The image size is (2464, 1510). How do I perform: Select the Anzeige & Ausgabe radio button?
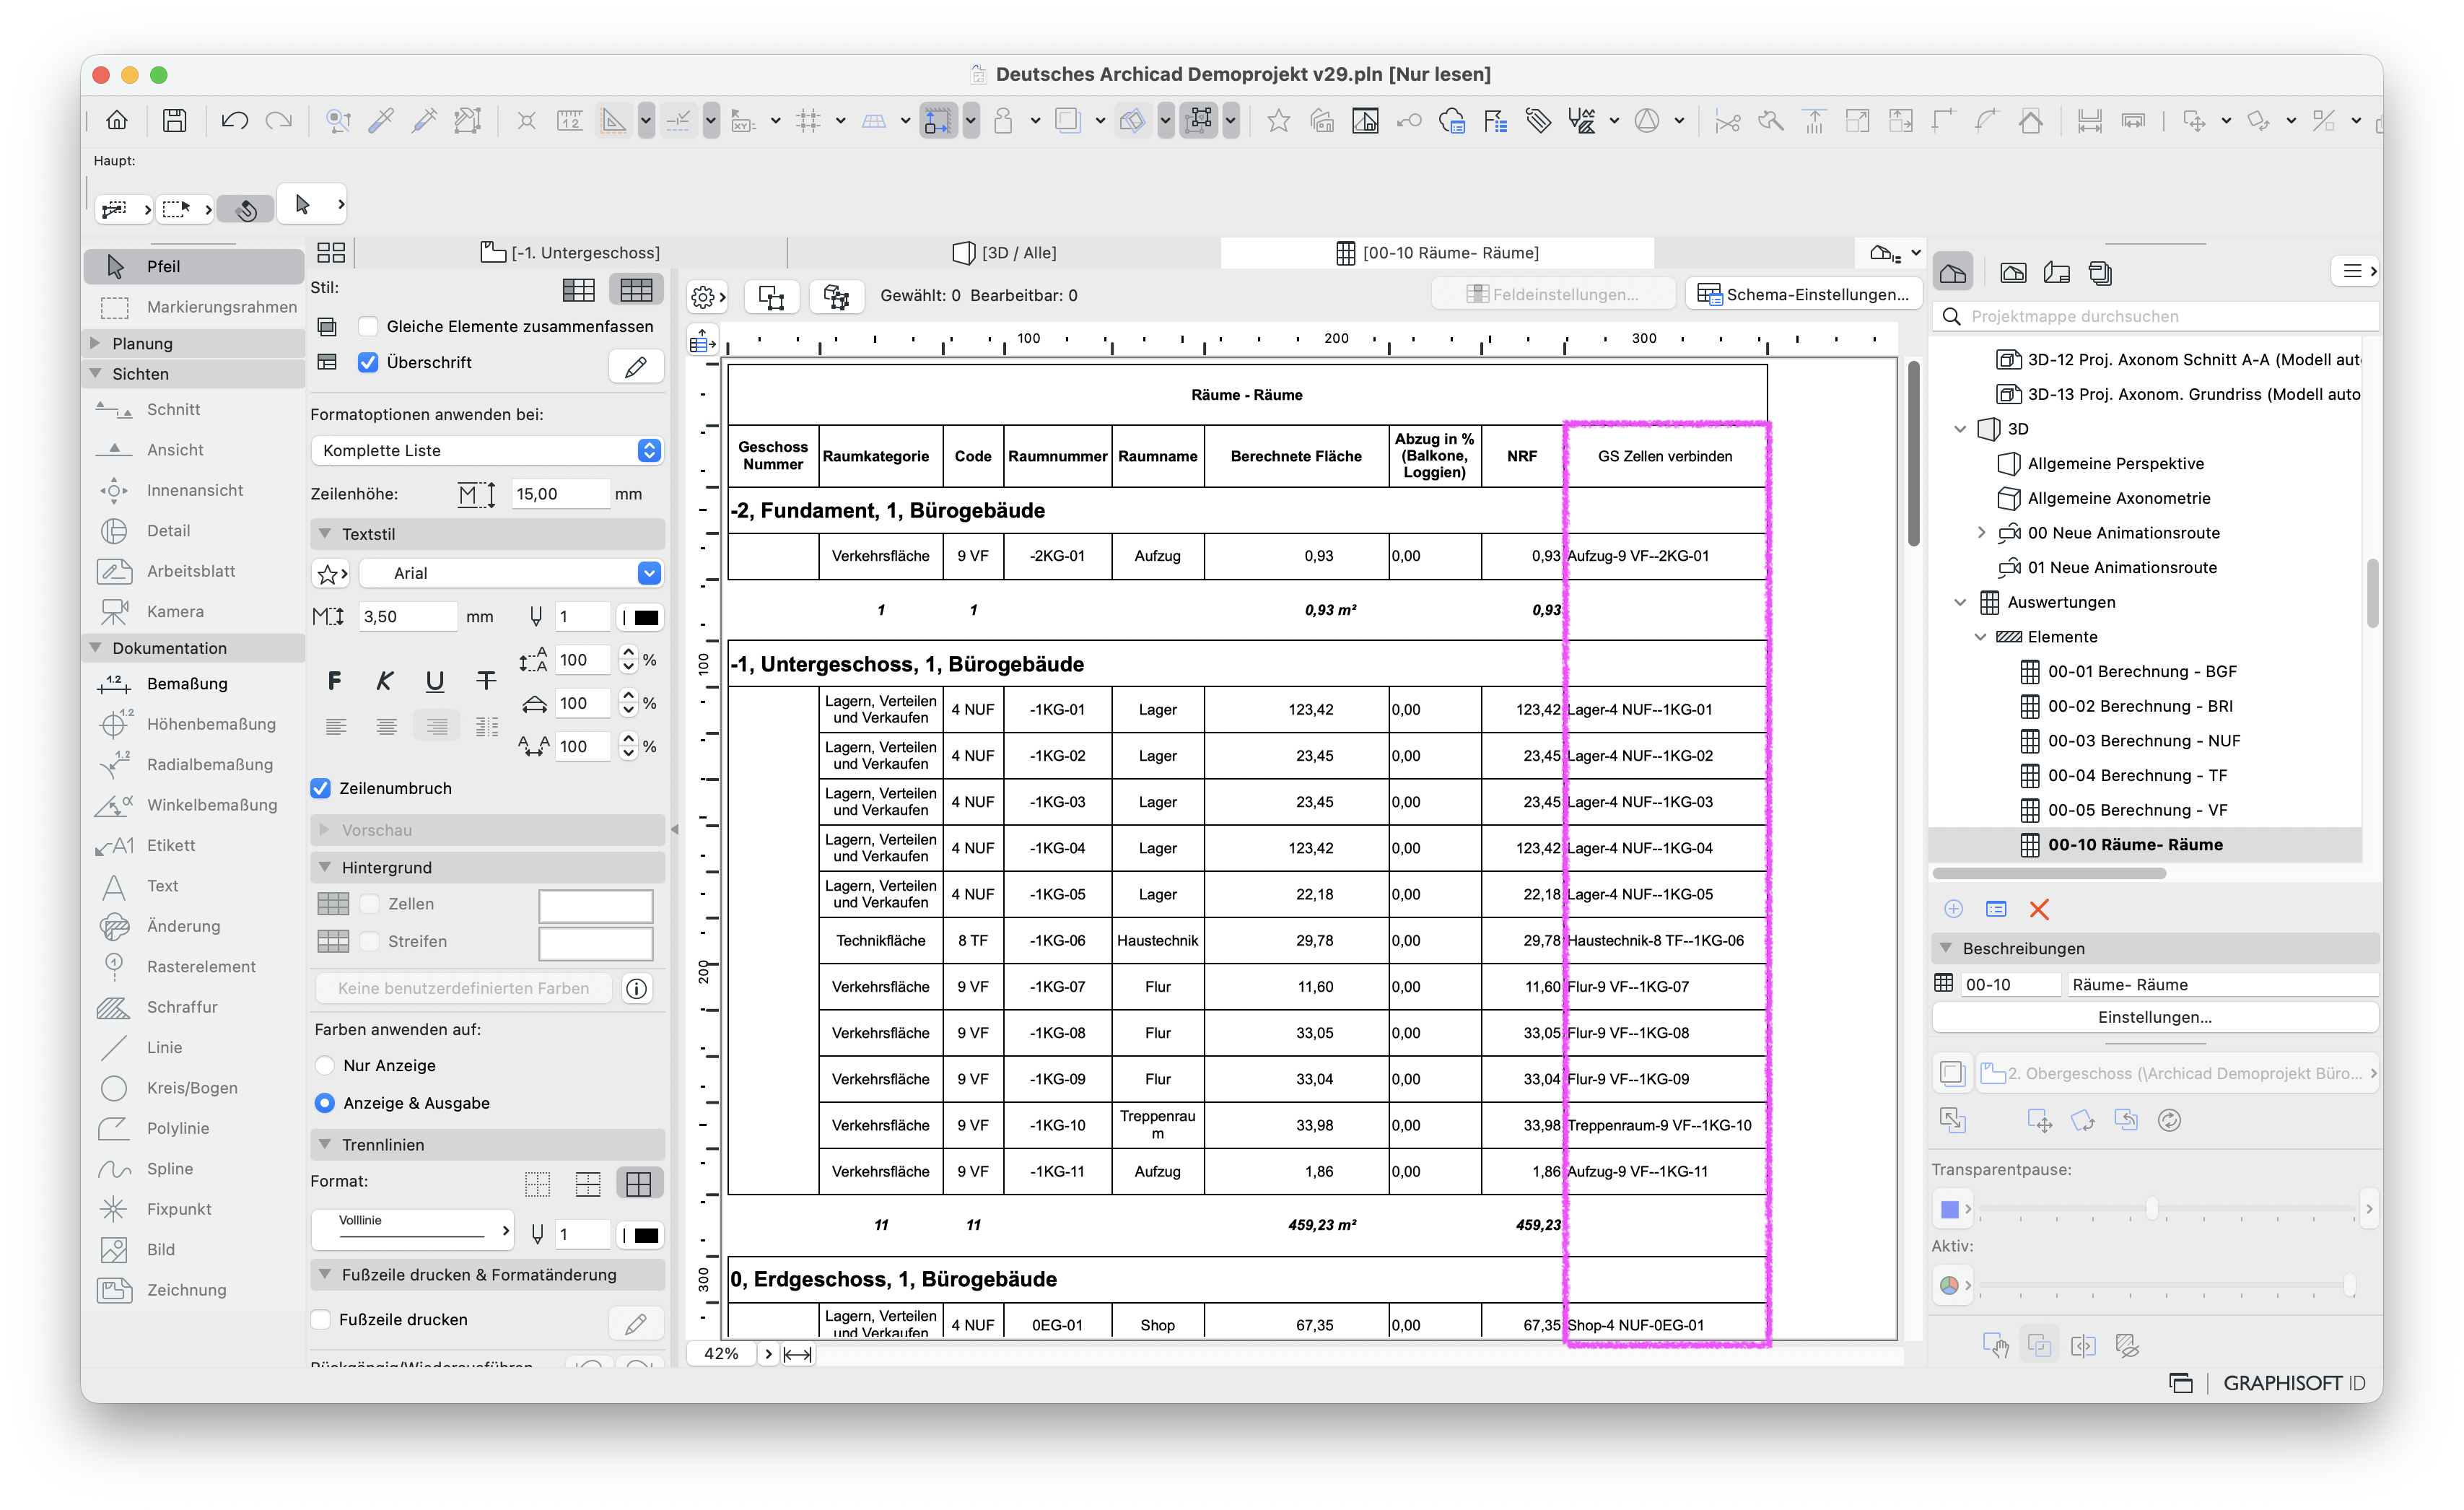[325, 1103]
